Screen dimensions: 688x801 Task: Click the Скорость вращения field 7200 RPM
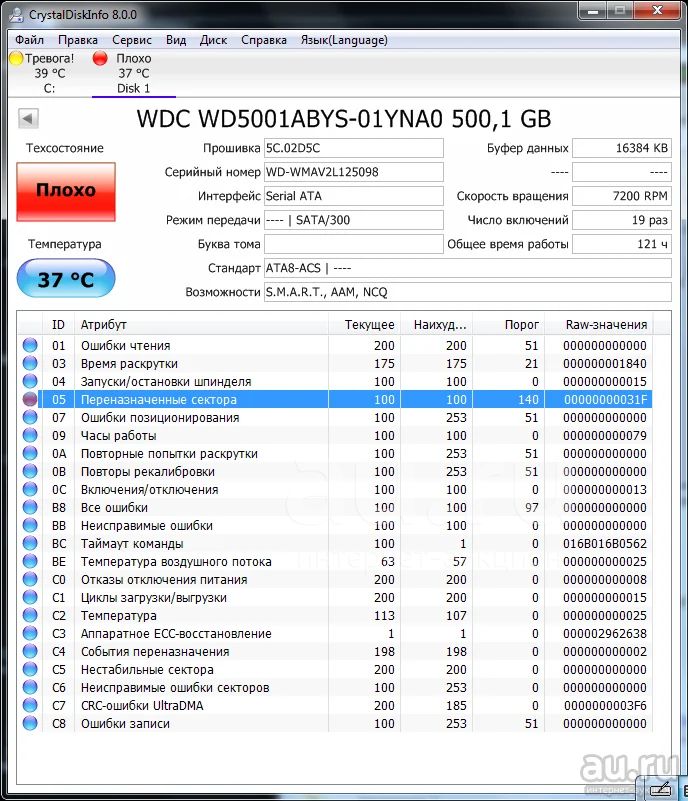tap(622, 196)
